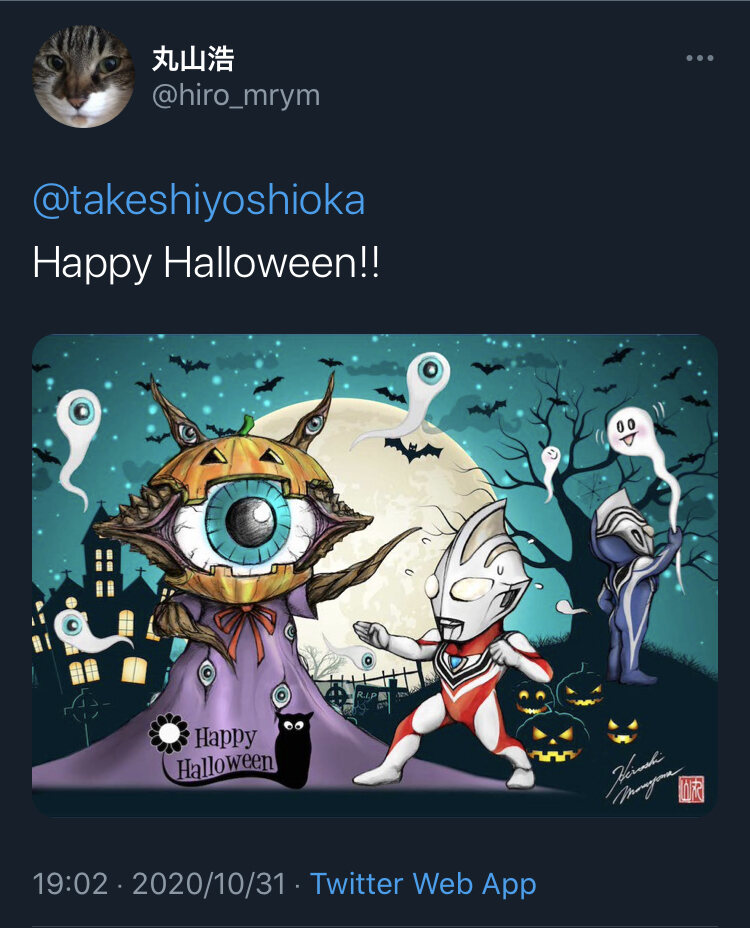Open the three-dot more options menu
Screen dimensions: 750x928
[x=700, y=59]
